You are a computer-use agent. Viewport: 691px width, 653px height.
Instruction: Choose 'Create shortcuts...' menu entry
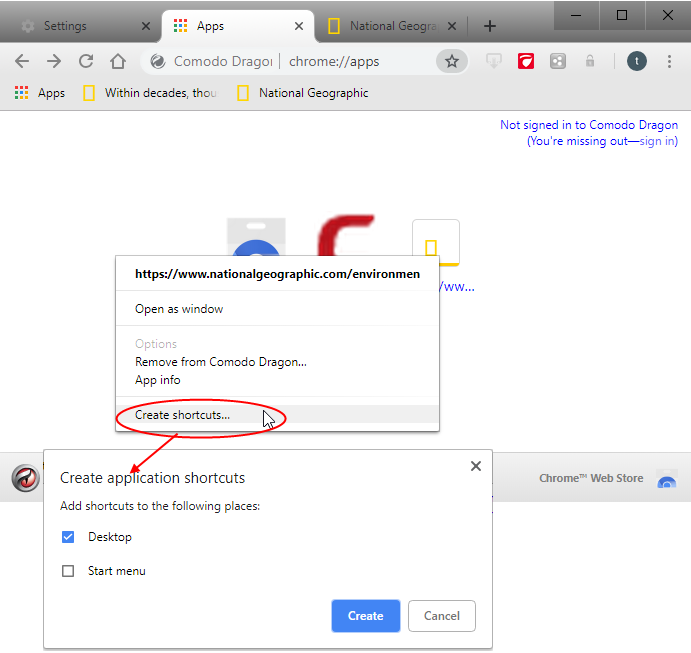[277, 415]
